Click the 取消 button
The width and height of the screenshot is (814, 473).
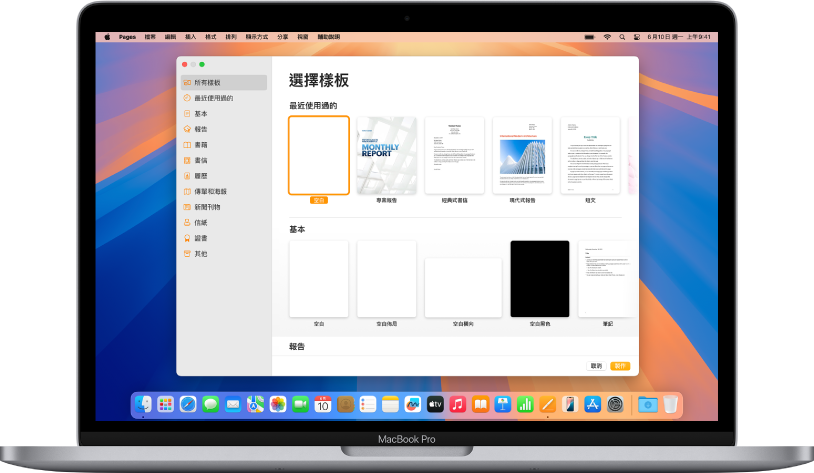point(596,366)
